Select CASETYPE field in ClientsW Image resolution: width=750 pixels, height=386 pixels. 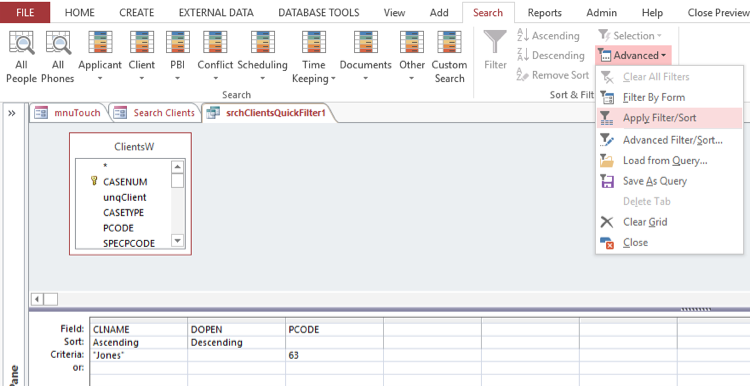(x=123, y=213)
